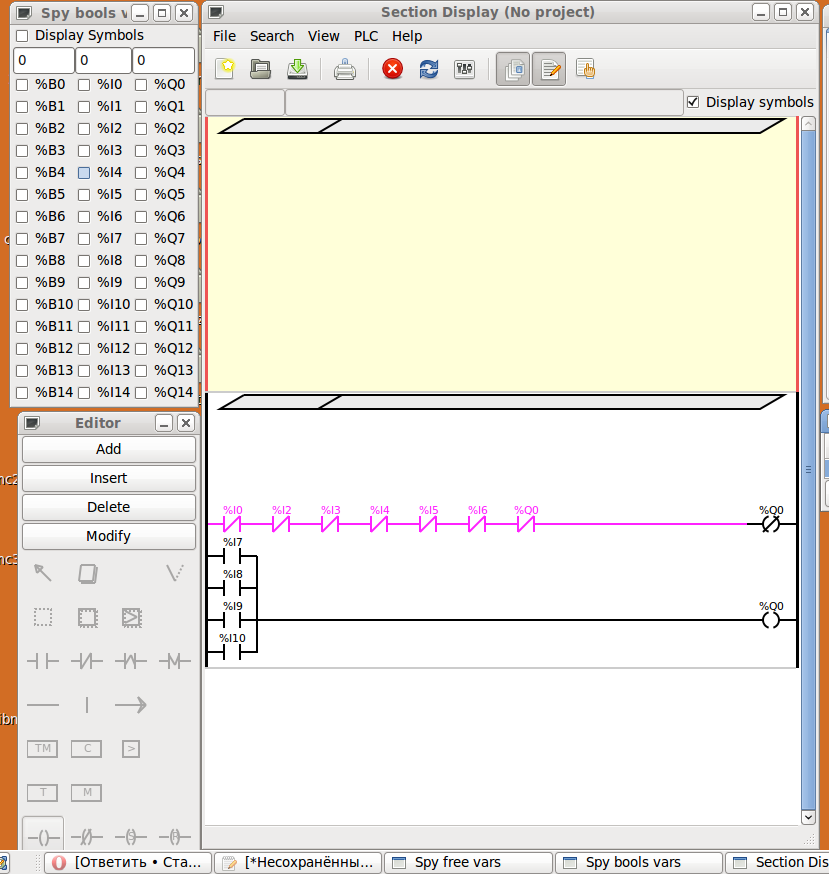Viewport: 829px width, 874px height.
Task: Pick the vertical connection line tool
Action: [x=87, y=705]
